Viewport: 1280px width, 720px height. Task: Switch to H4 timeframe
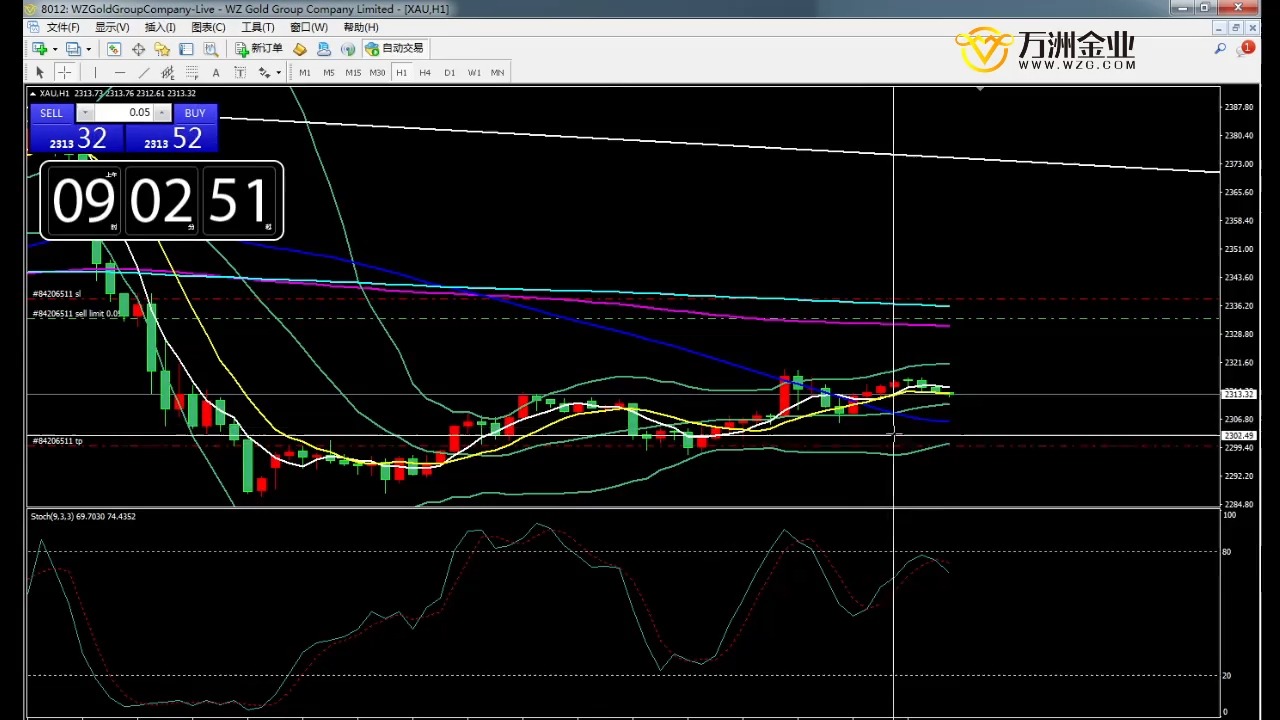coord(425,72)
